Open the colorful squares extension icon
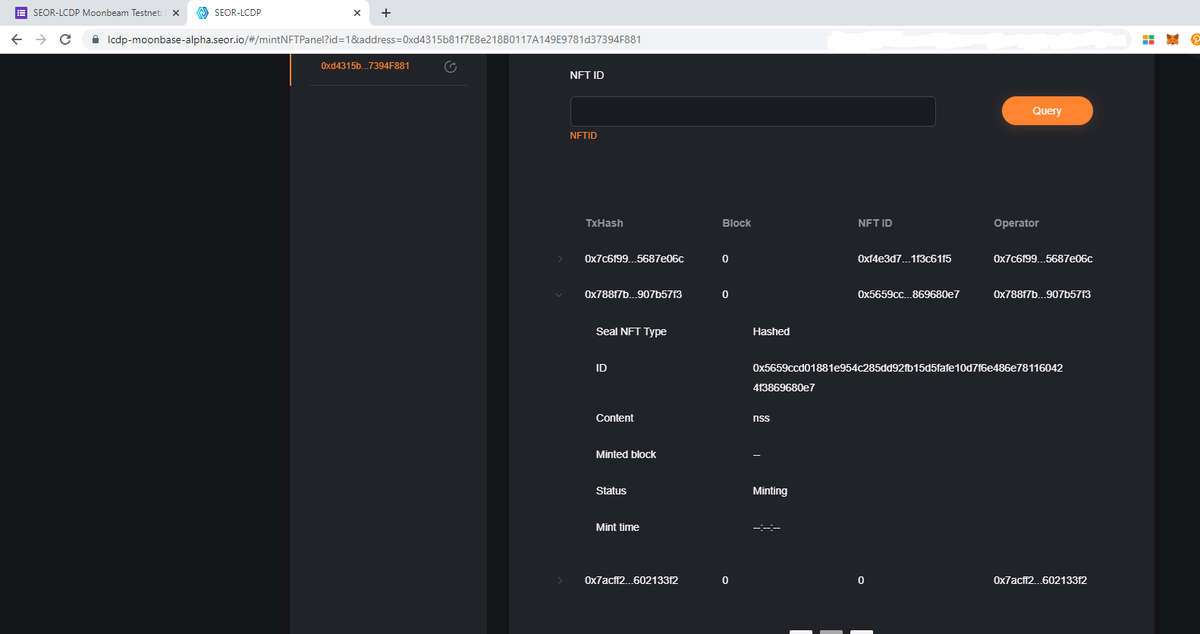This screenshot has height=634, width=1200. (1149, 39)
